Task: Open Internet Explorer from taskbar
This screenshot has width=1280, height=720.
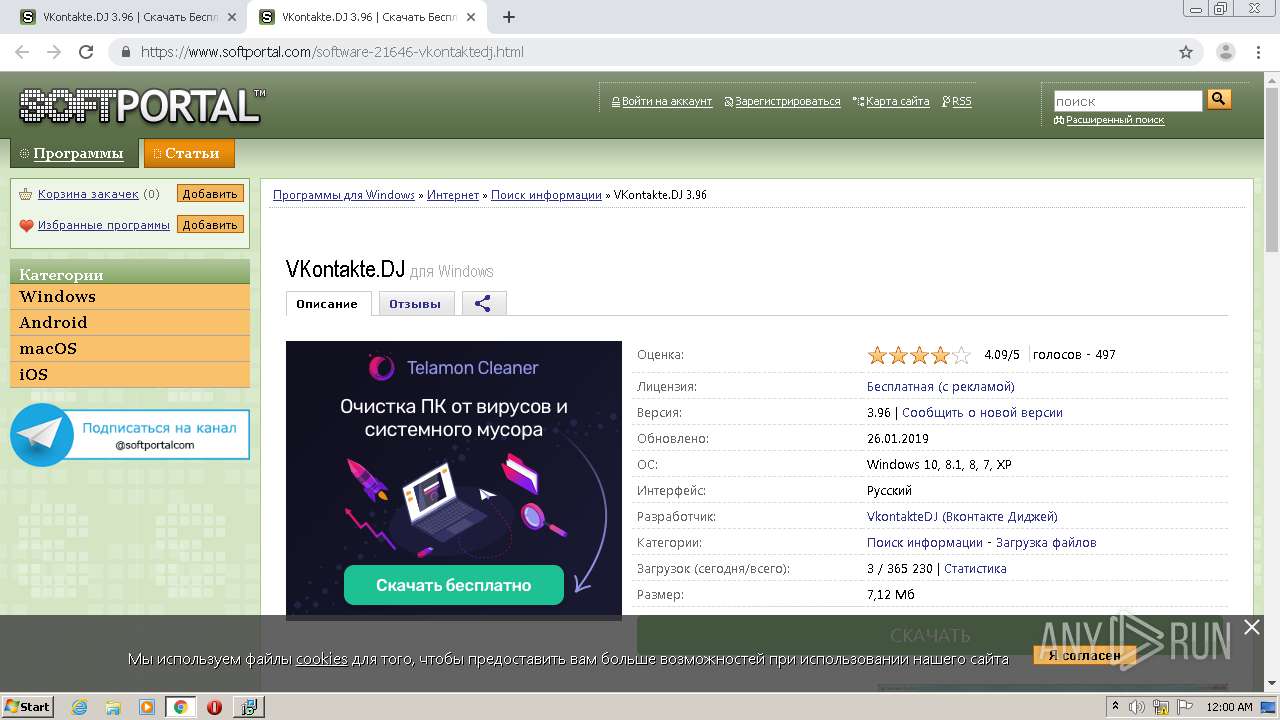Action: click(79, 707)
